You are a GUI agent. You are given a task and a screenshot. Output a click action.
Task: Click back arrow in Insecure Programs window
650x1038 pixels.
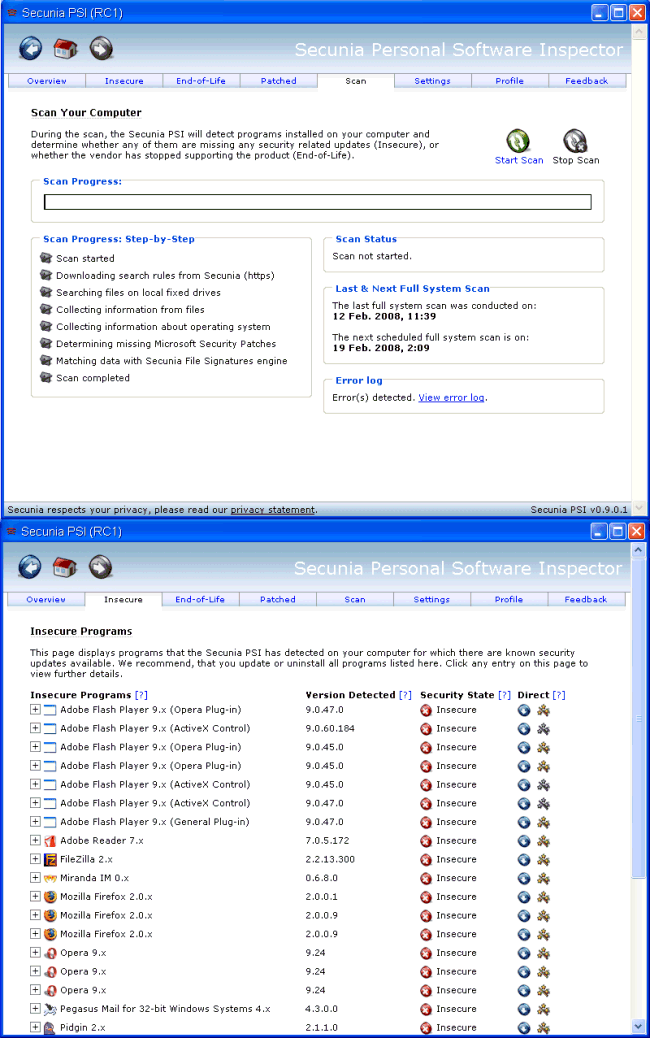pyautogui.click(x=30, y=567)
